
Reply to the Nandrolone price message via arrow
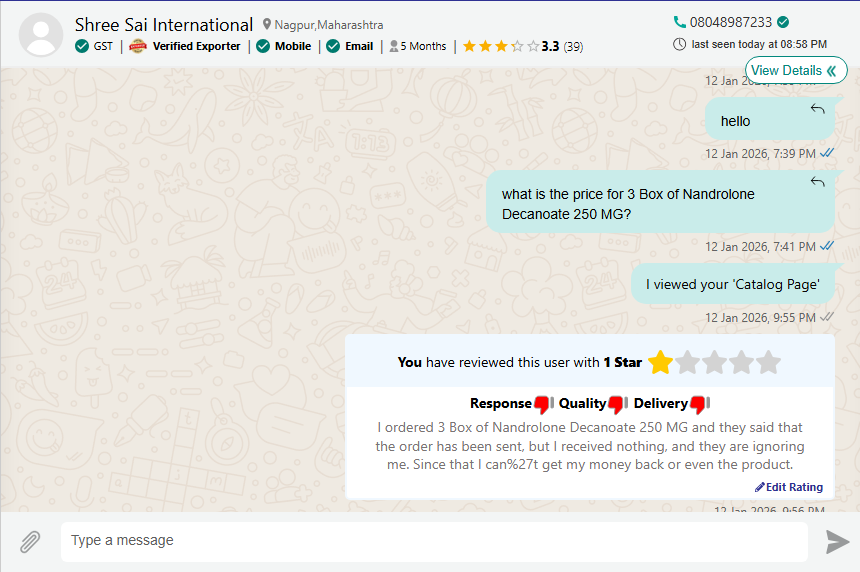click(818, 182)
